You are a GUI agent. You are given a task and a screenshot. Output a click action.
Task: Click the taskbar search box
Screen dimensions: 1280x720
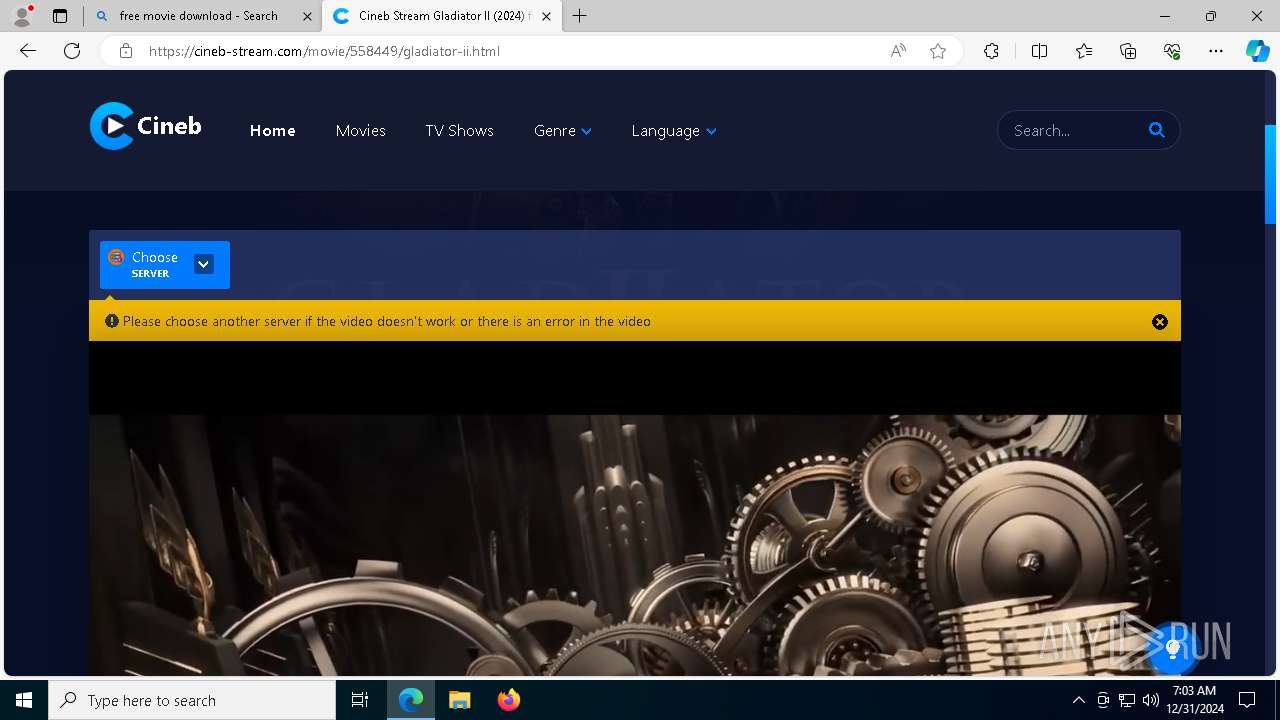192,700
